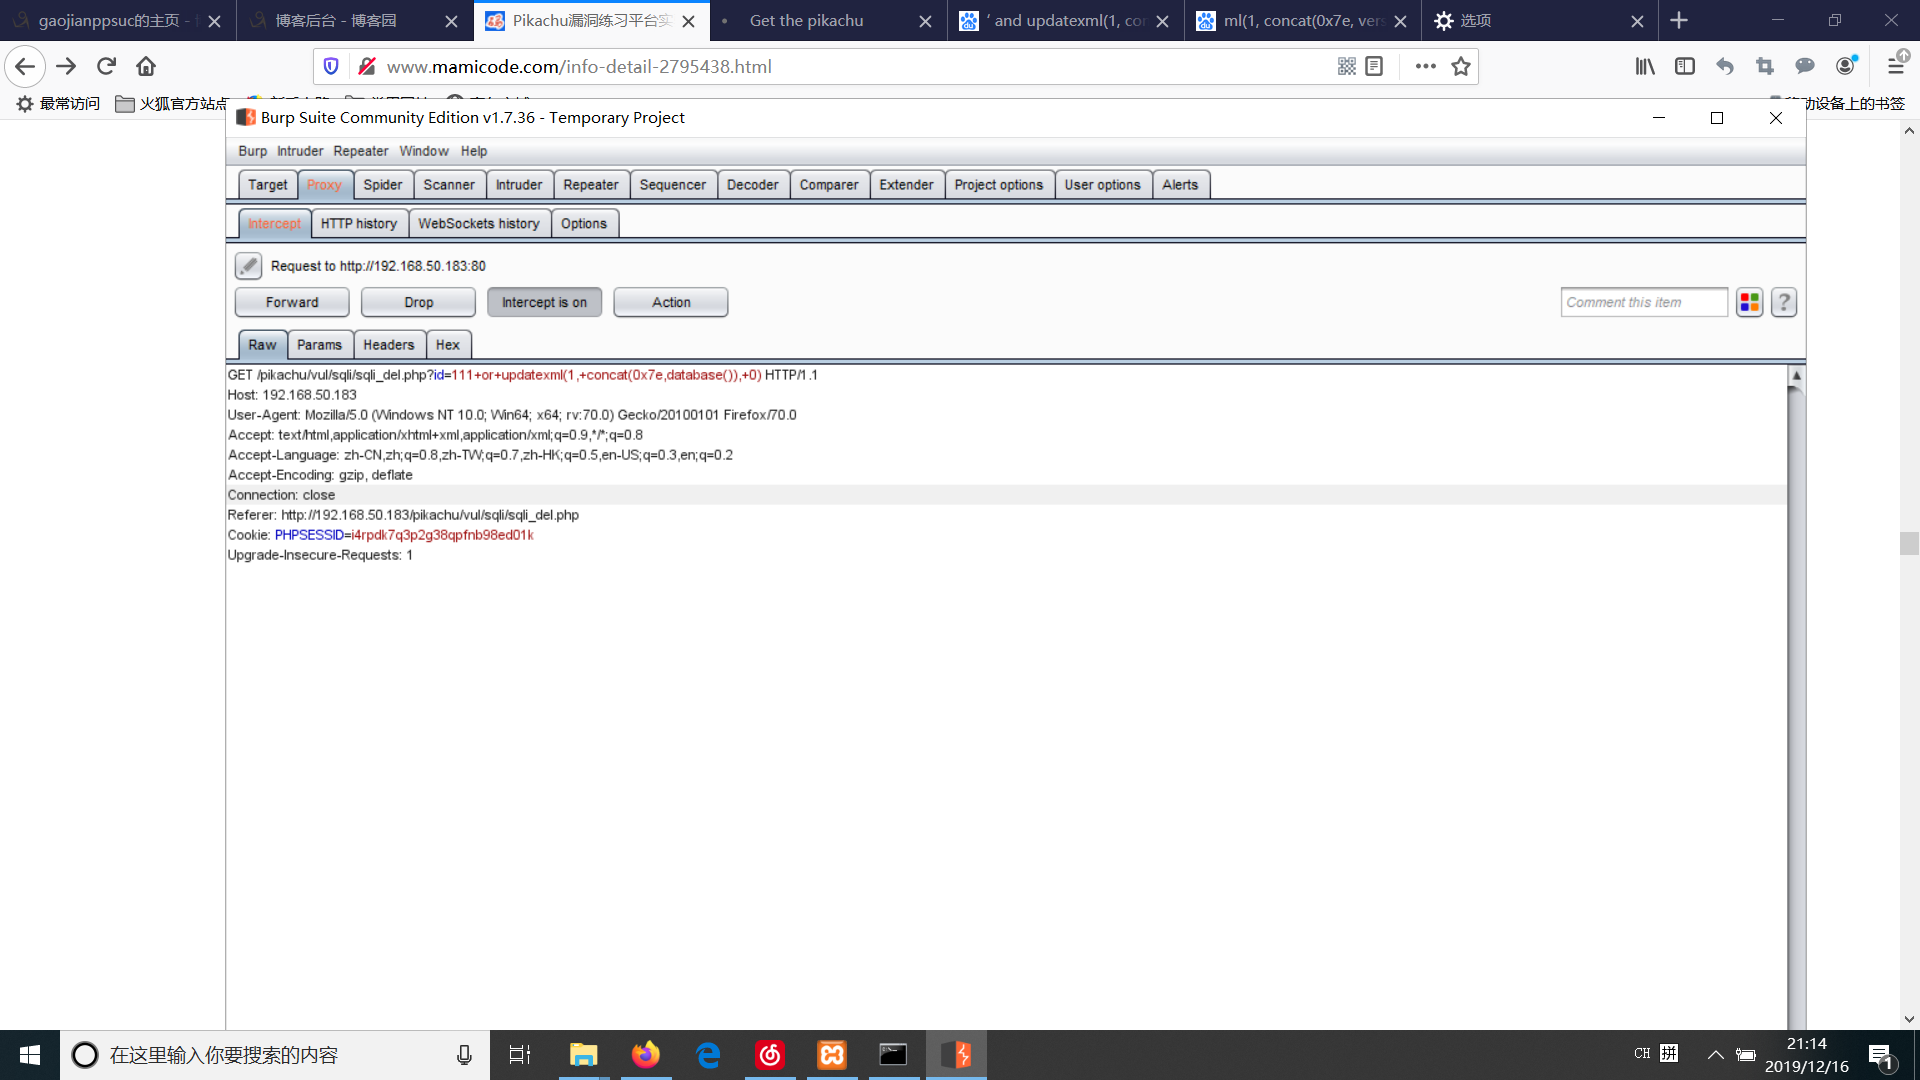Viewport: 1920px width, 1080px height.
Task: Open Firefox hamburger application menu
Action: 1896,66
